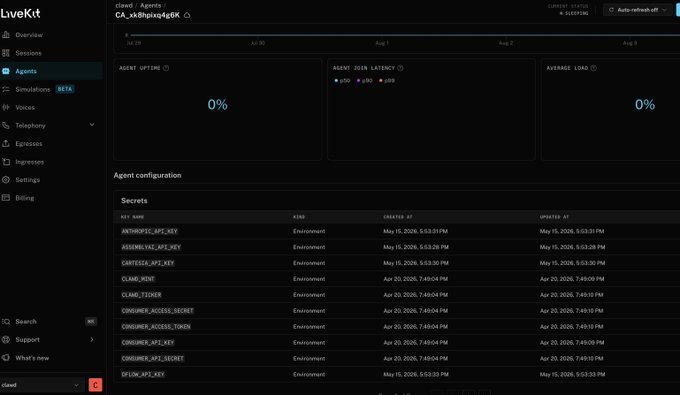Open the clawd project selector dropdown
Screen dimensions: 680x395
41,385
